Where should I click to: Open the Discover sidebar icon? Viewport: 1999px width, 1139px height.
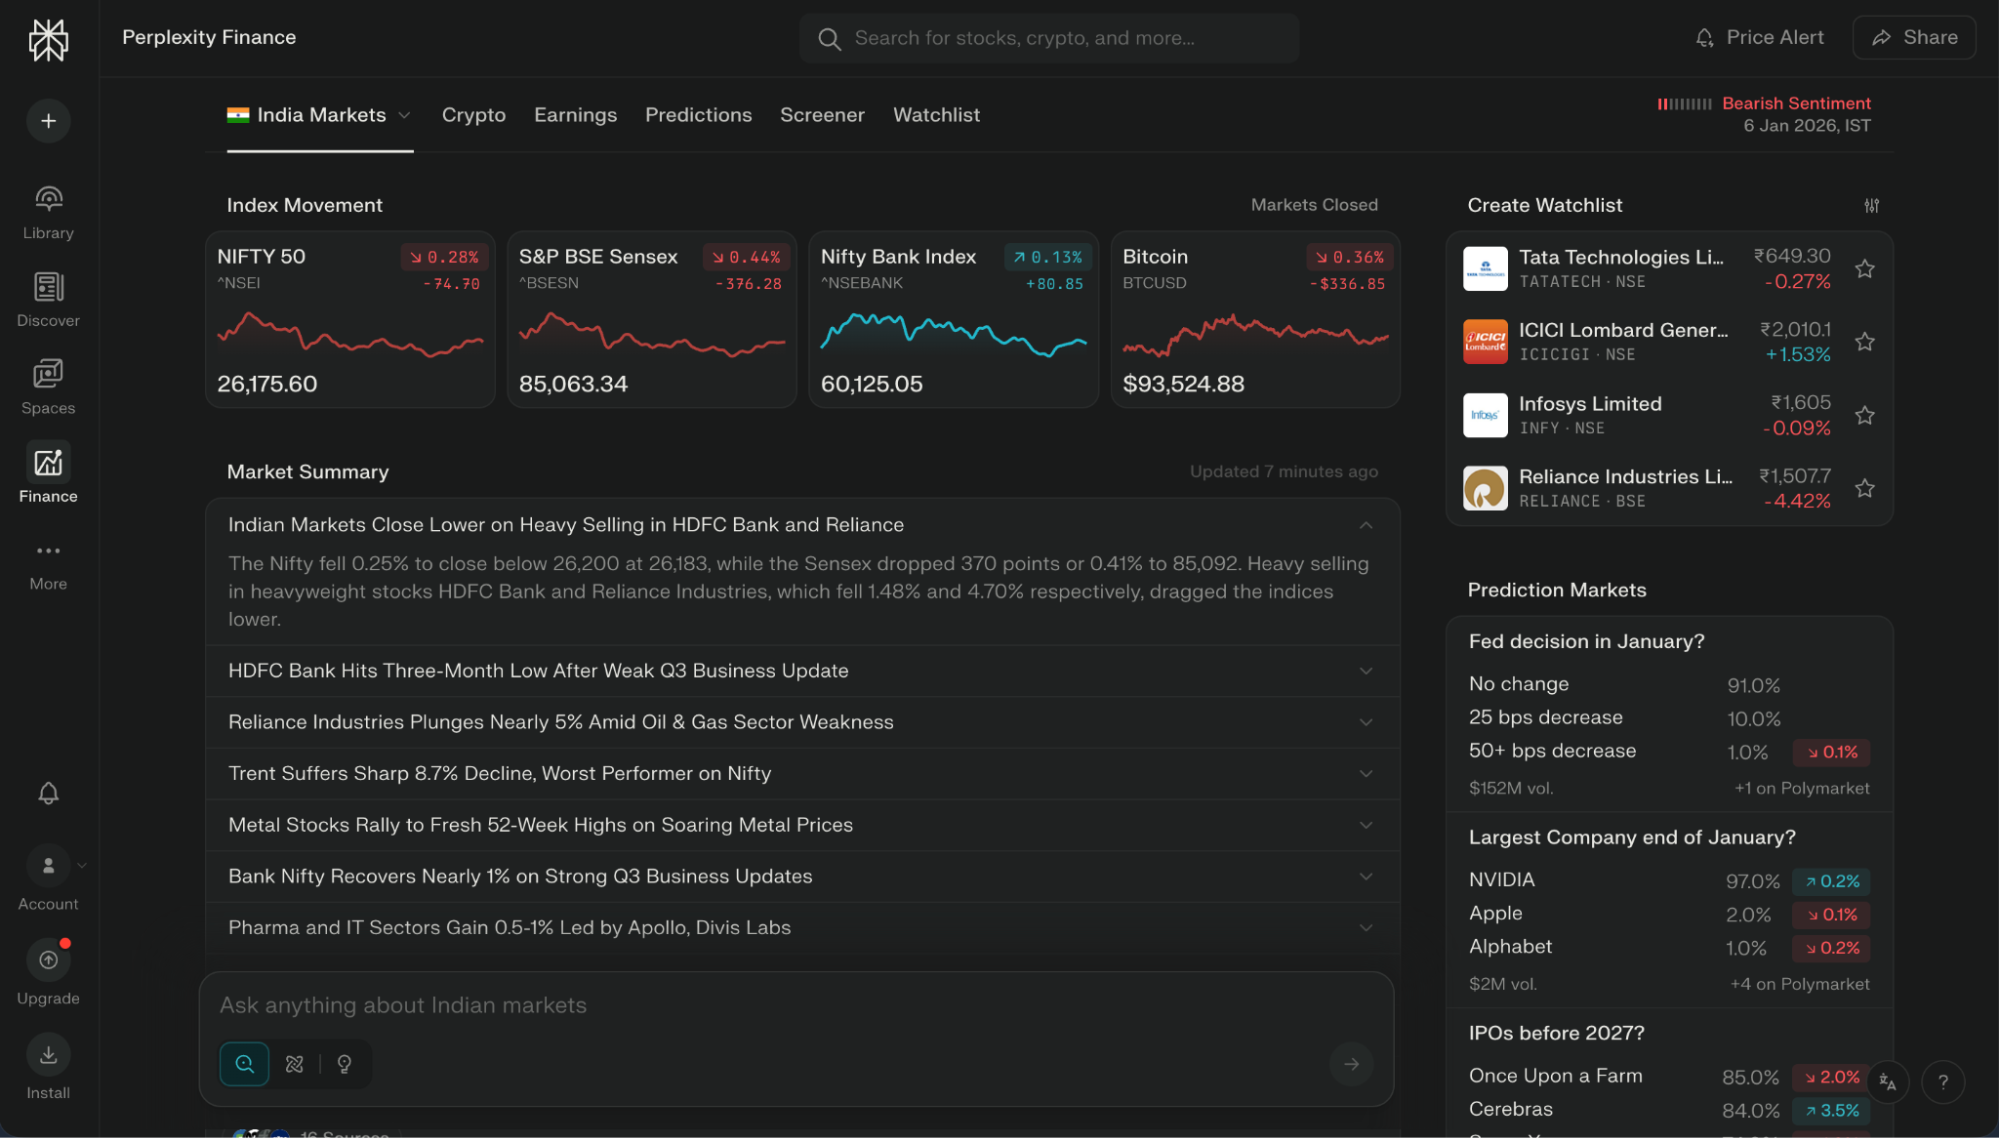pyautogui.click(x=48, y=288)
